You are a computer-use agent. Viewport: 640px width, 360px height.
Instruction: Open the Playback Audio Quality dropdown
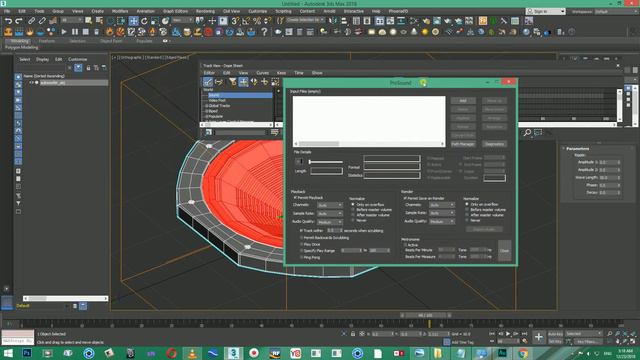coord(330,222)
